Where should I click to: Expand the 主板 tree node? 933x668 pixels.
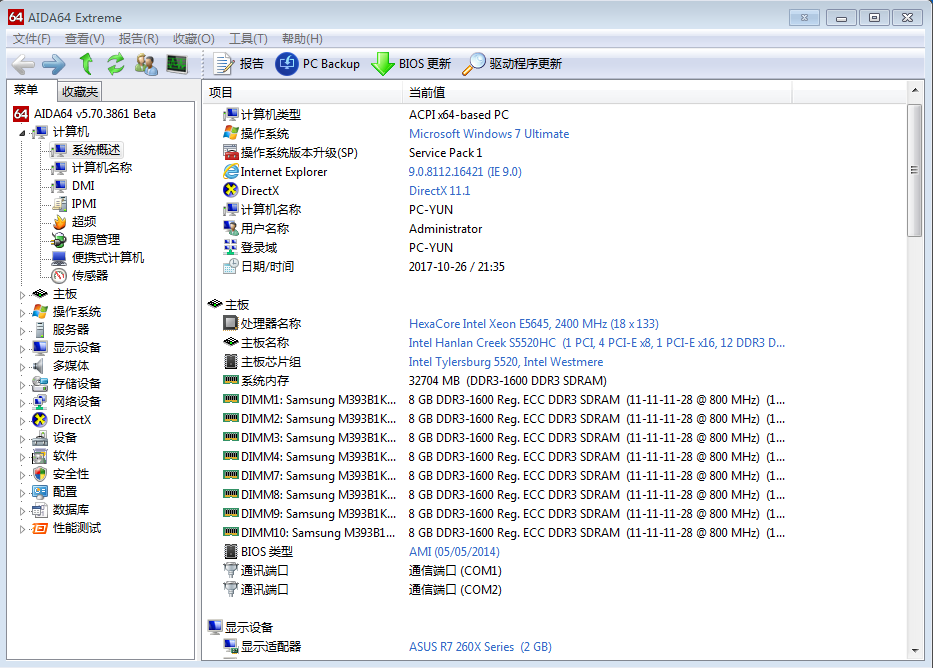(23, 294)
